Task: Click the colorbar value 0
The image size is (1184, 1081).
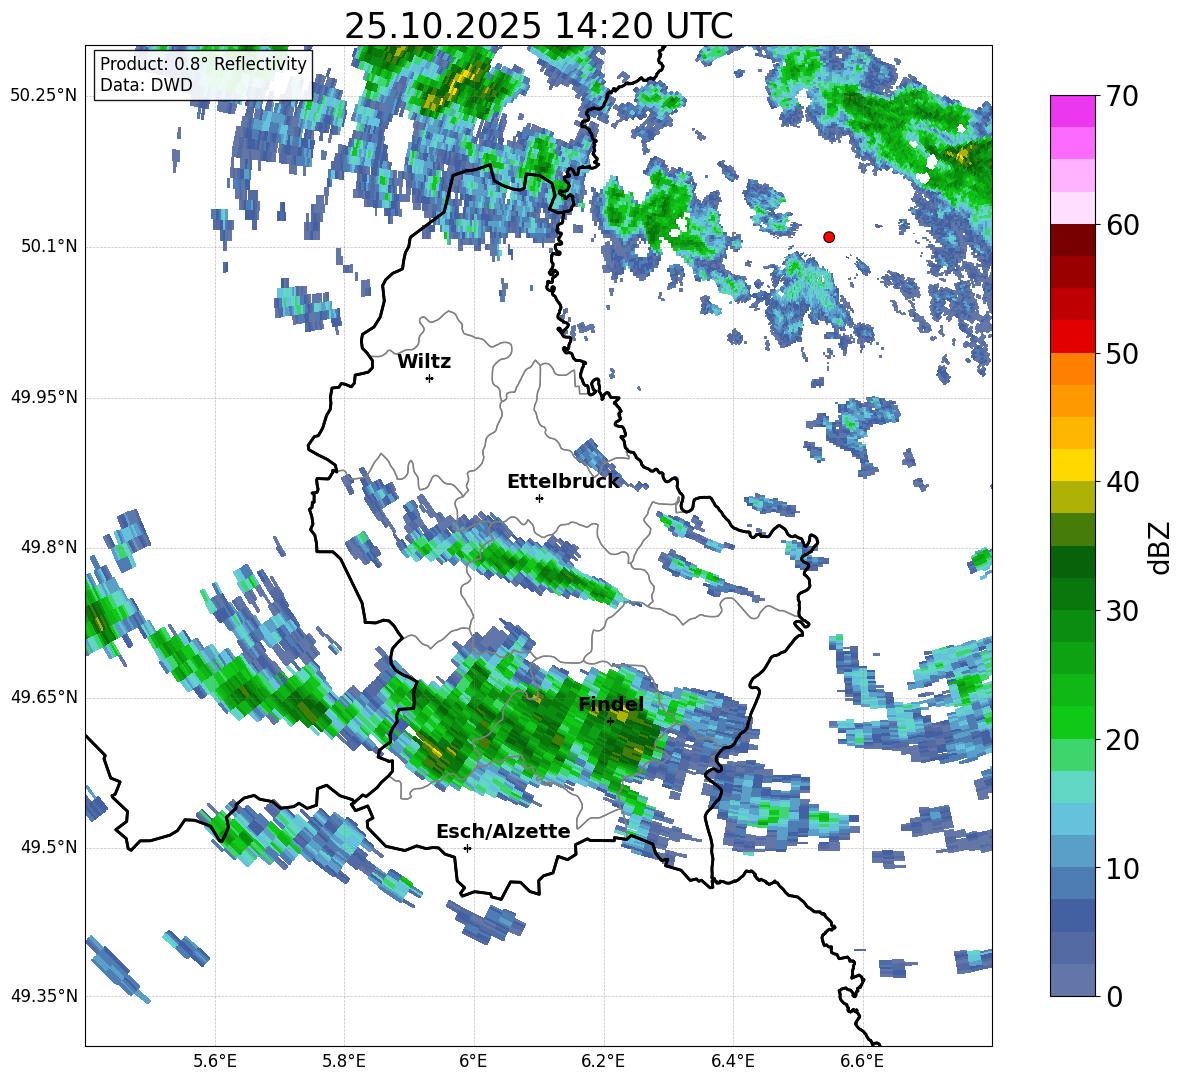Action: 1114,996
